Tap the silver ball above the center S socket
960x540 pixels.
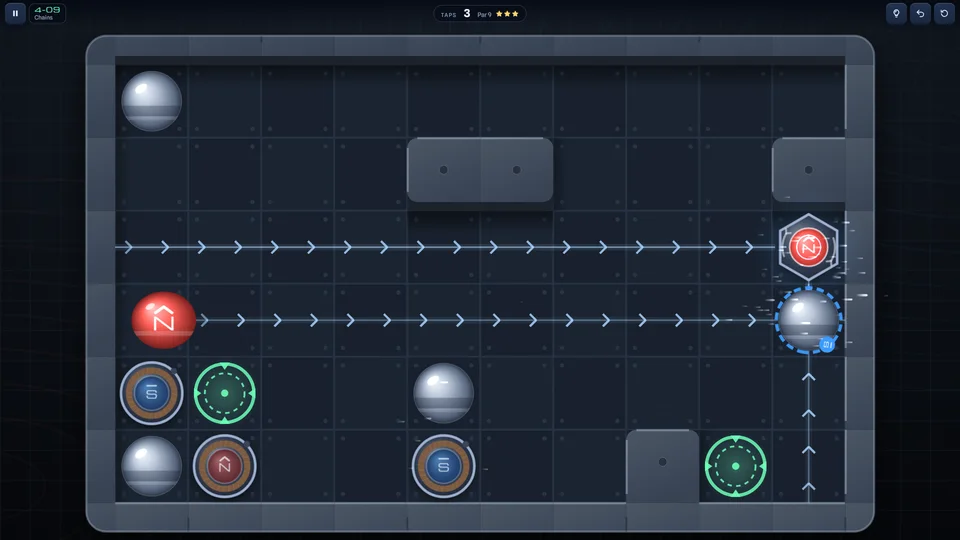pyautogui.click(x=443, y=393)
